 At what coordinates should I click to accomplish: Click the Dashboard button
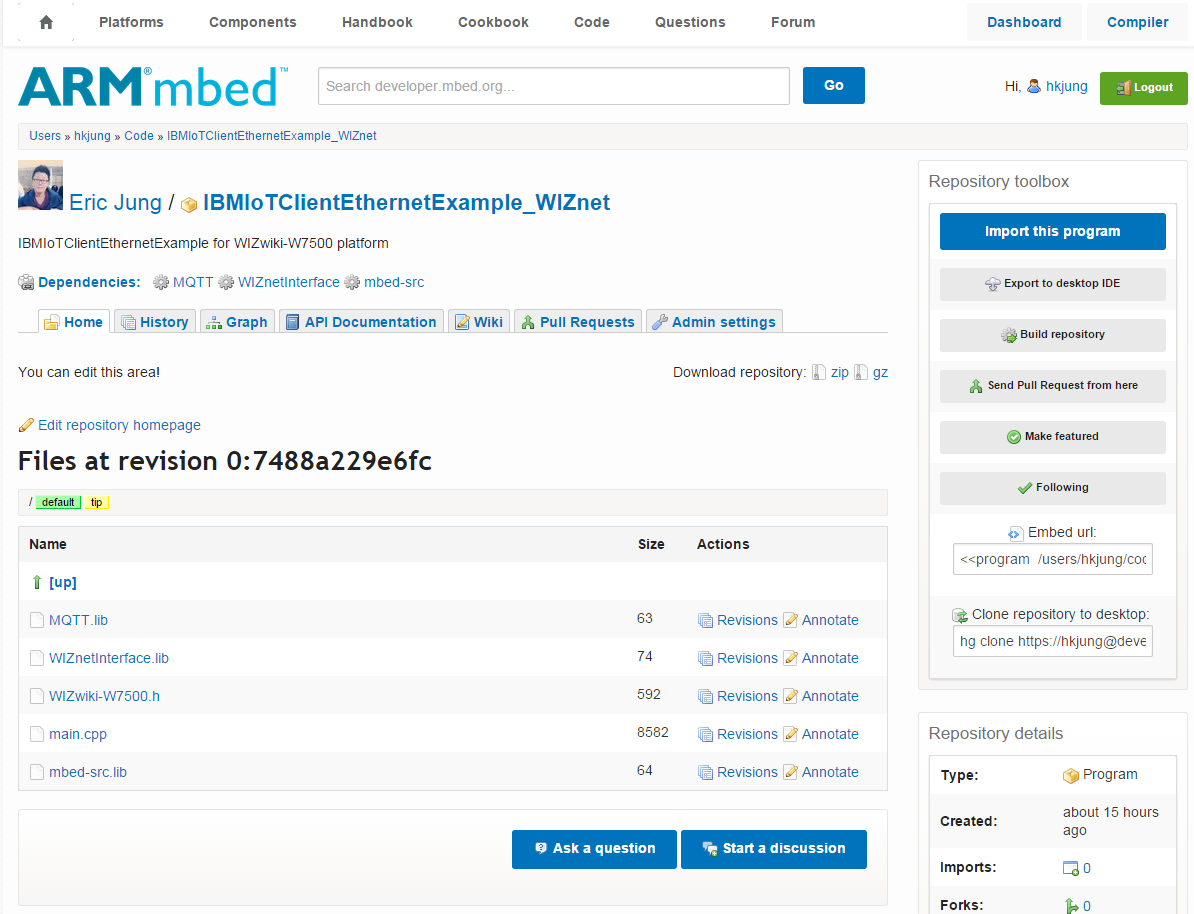[1024, 22]
